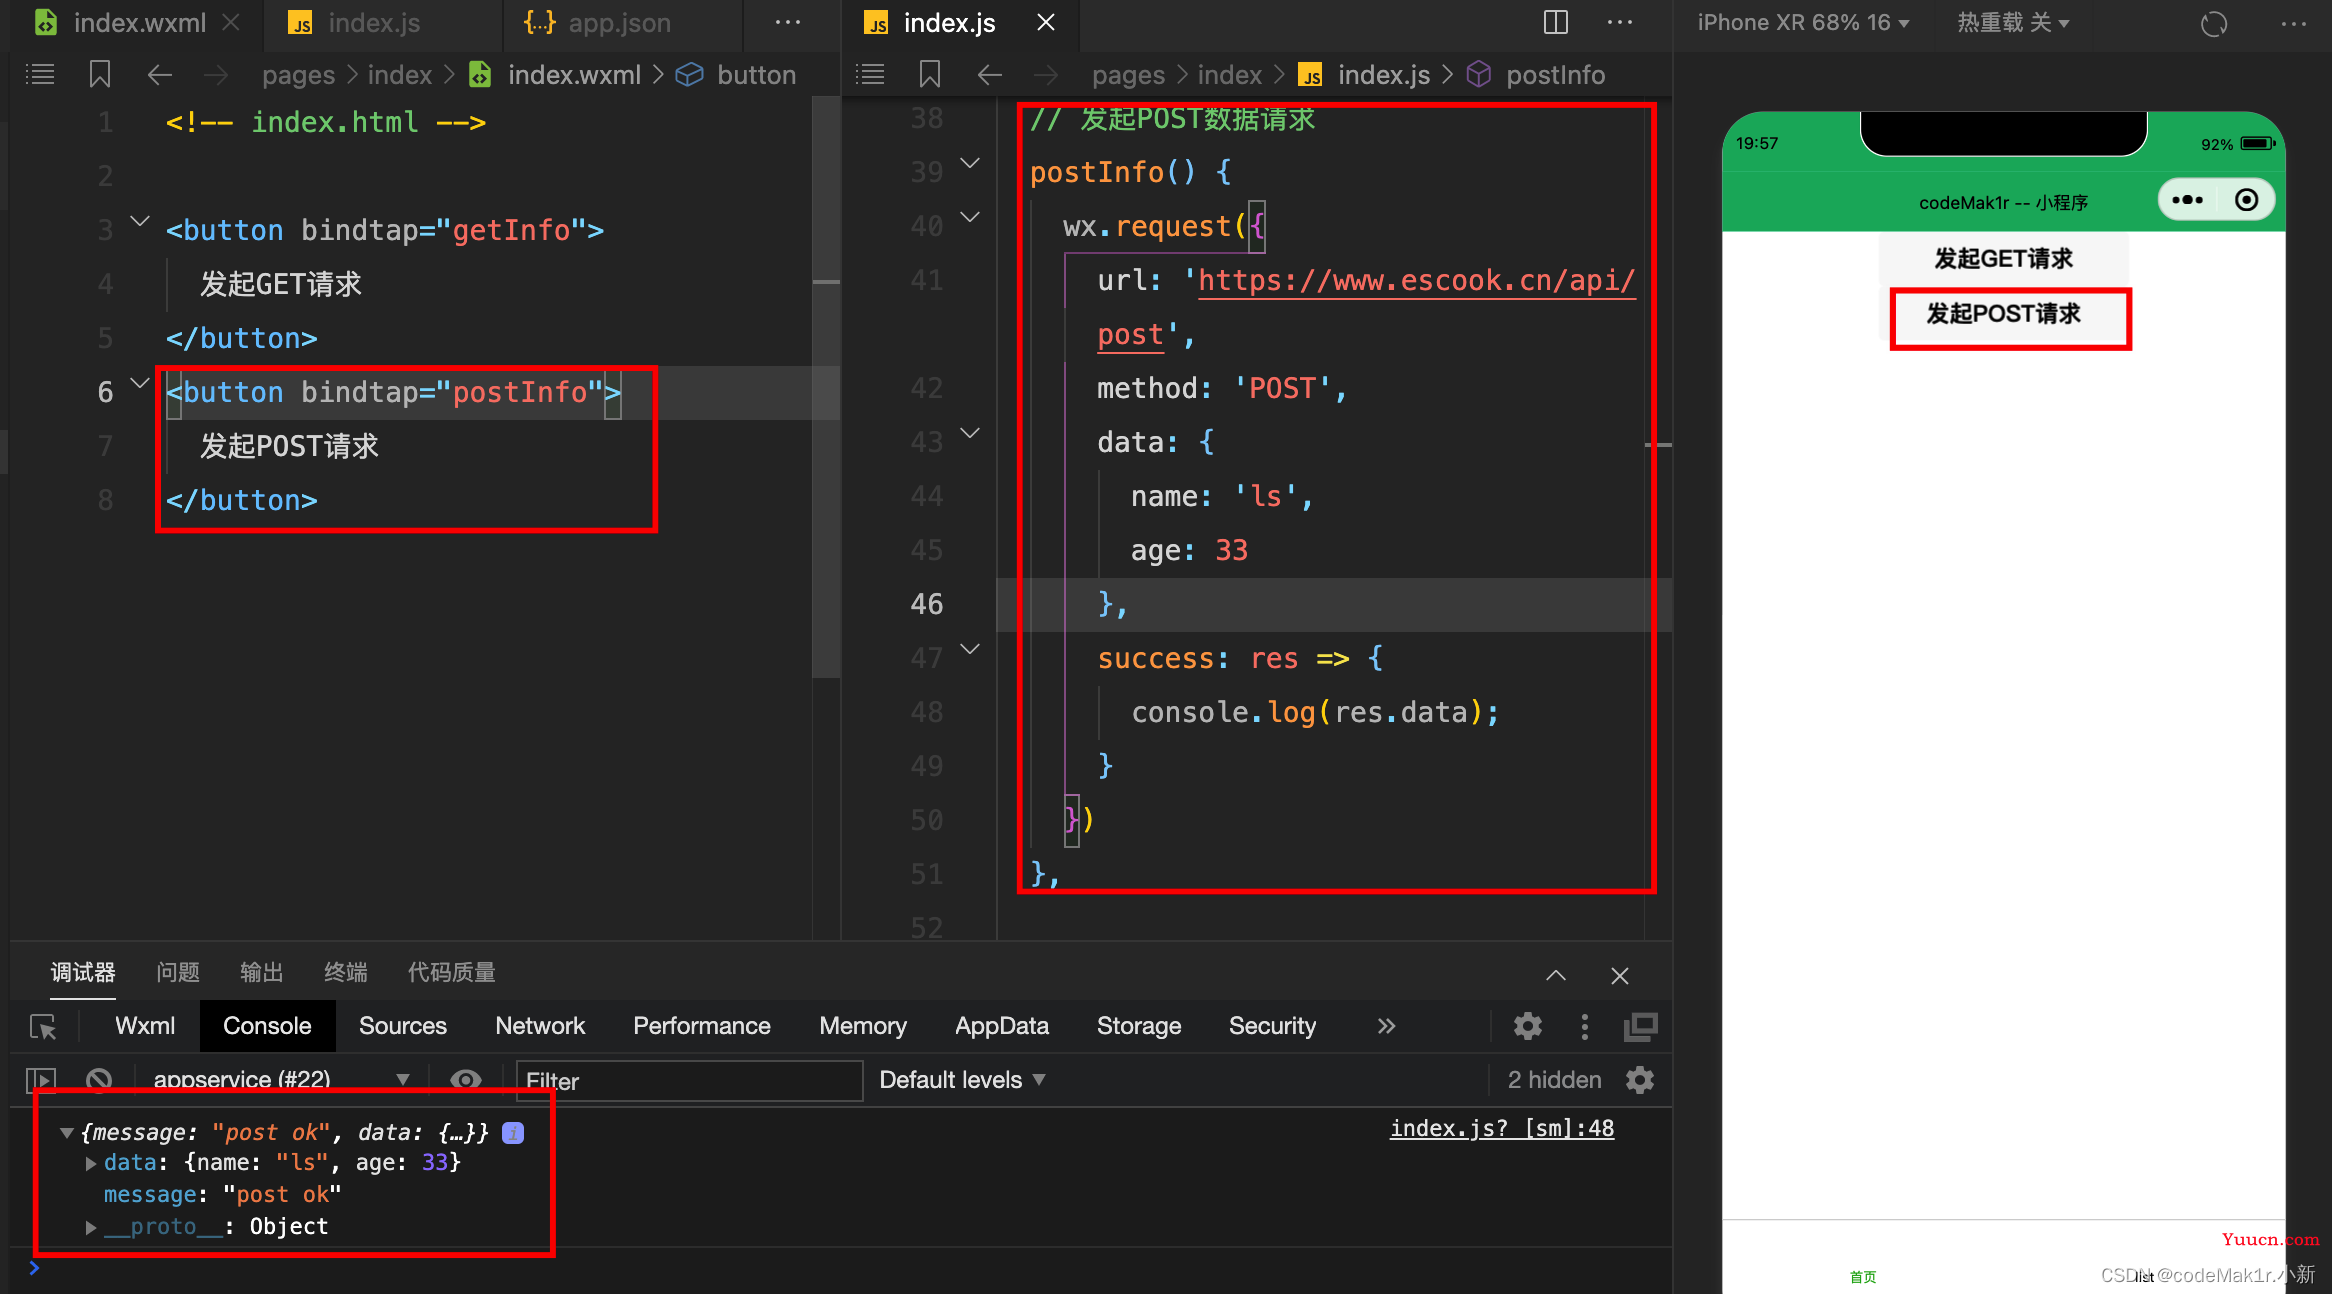Image resolution: width=2332 pixels, height=1294 pixels.
Task: Open index.js?[sm]:48 source link
Action: point(1502,1129)
